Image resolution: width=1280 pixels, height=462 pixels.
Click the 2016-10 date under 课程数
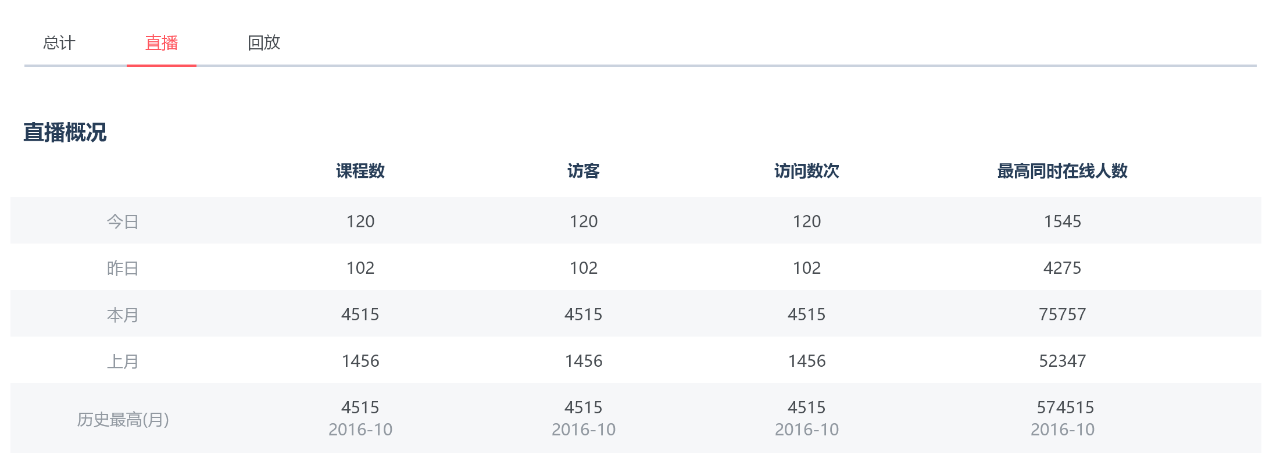click(x=360, y=429)
